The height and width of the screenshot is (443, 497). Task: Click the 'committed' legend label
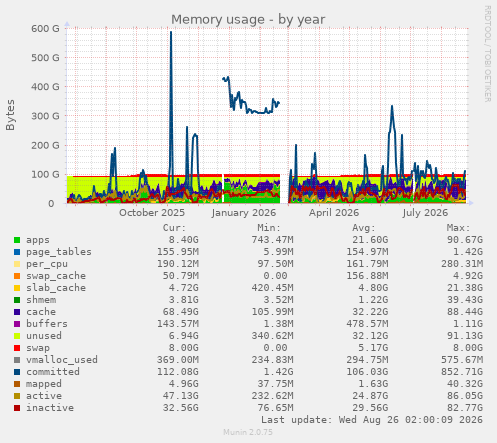tap(53, 372)
